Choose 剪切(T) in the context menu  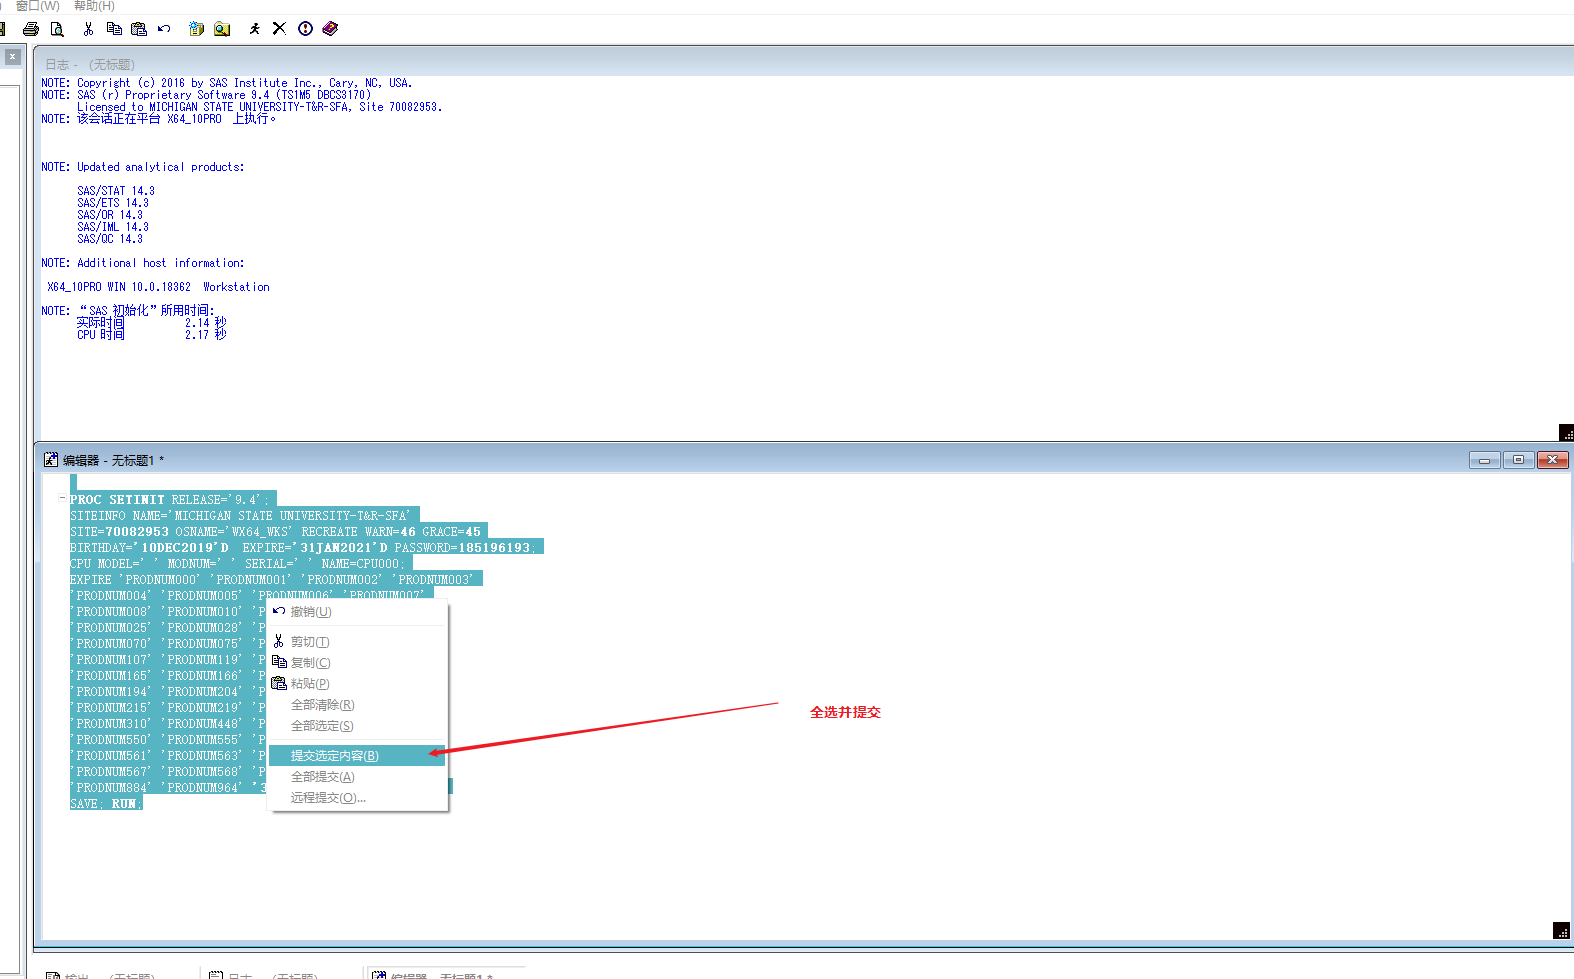pyautogui.click(x=357, y=642)
